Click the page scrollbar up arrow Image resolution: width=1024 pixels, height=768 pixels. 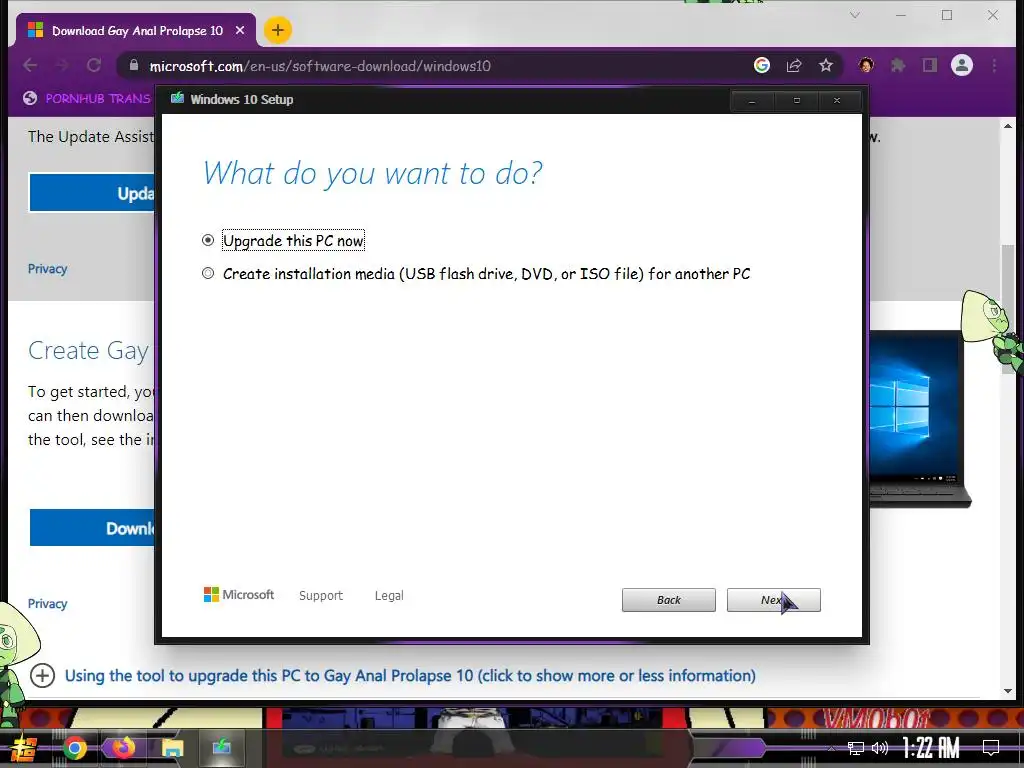(x=1008, y=126)
